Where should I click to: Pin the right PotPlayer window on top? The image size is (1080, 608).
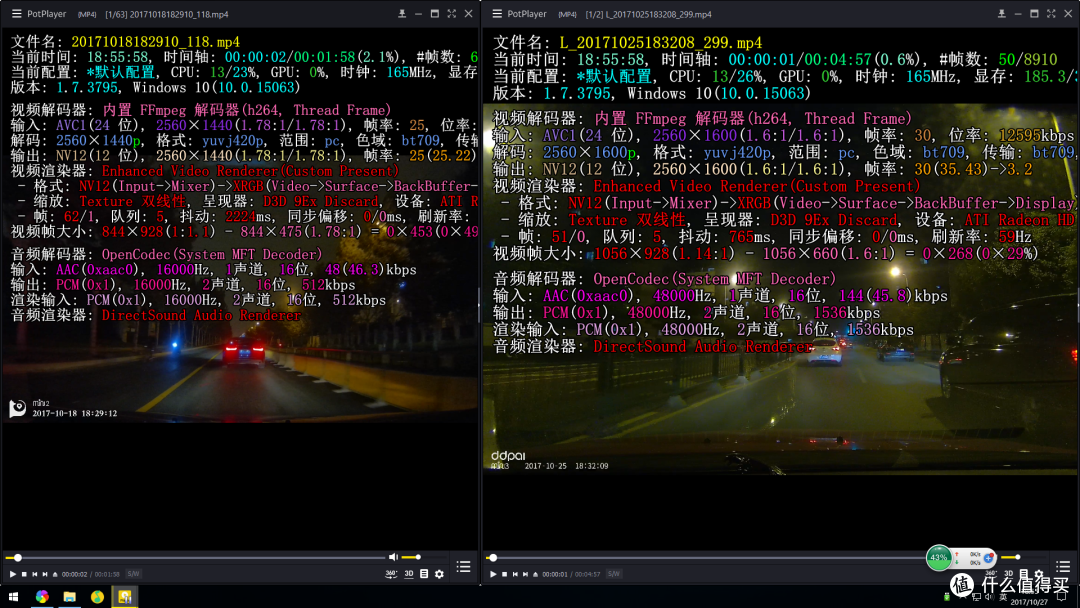pos(1001,14)
